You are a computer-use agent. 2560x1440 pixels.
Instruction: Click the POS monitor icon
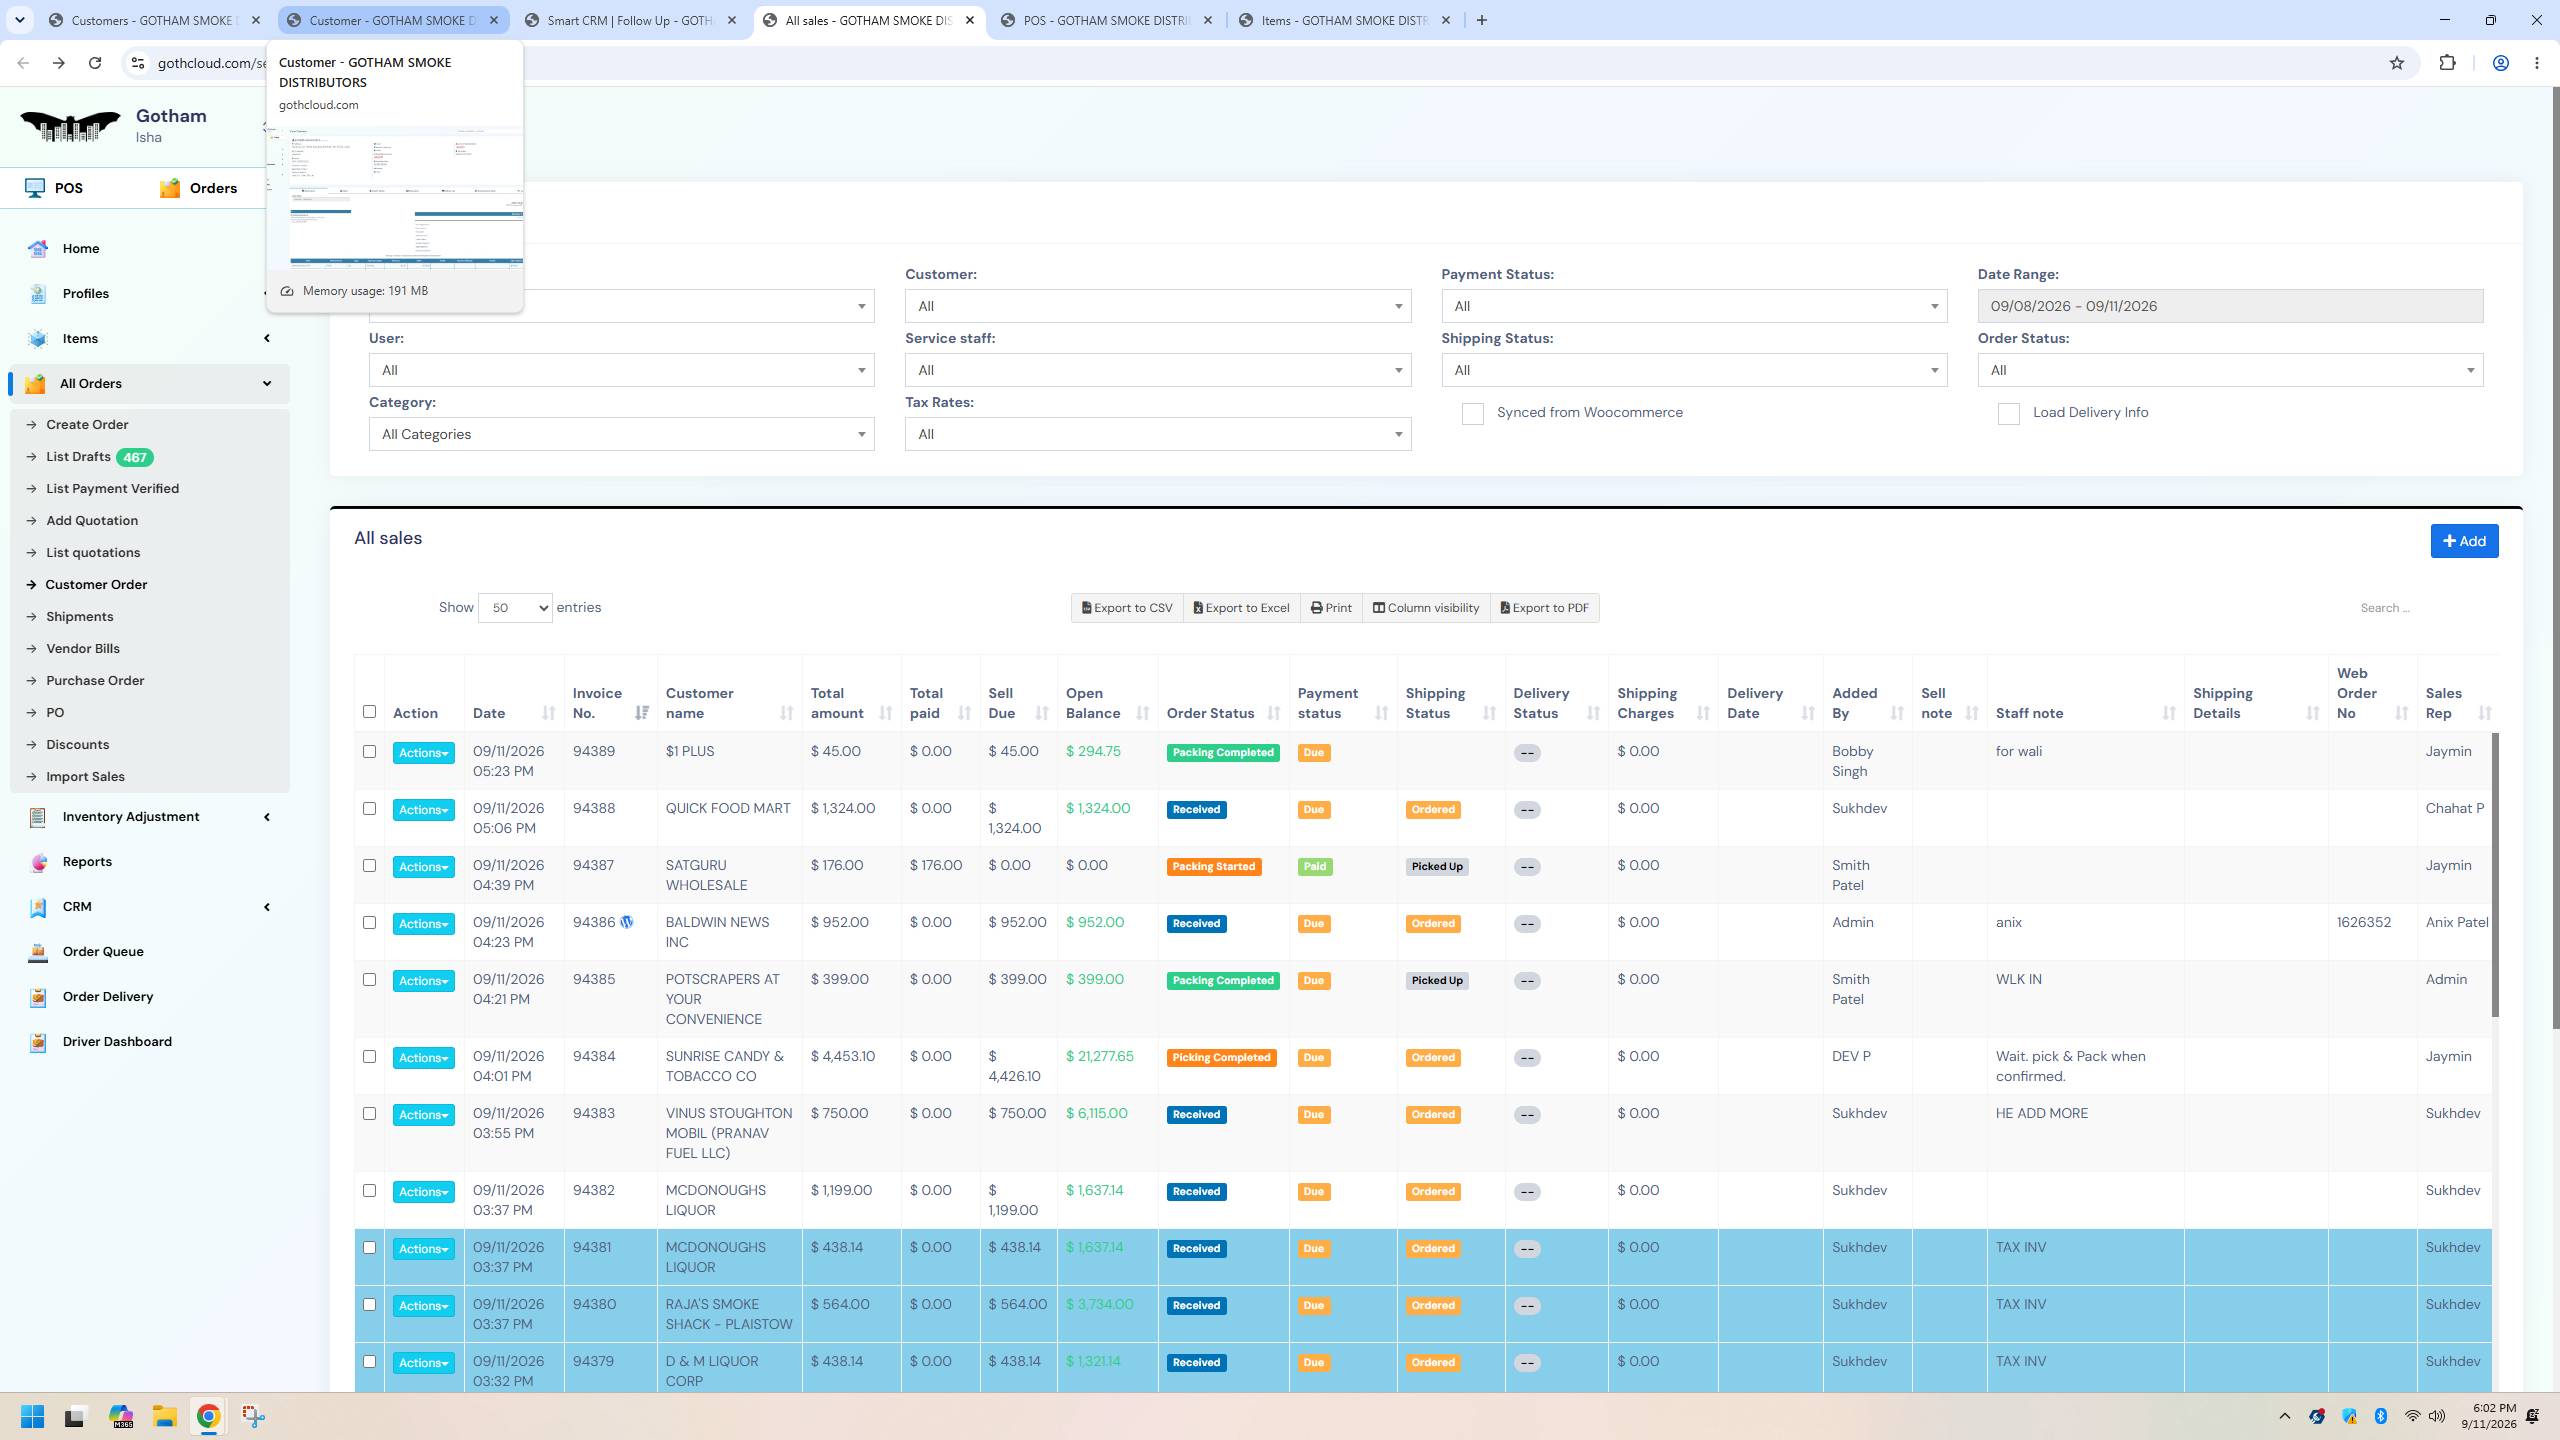coord(35,188)
